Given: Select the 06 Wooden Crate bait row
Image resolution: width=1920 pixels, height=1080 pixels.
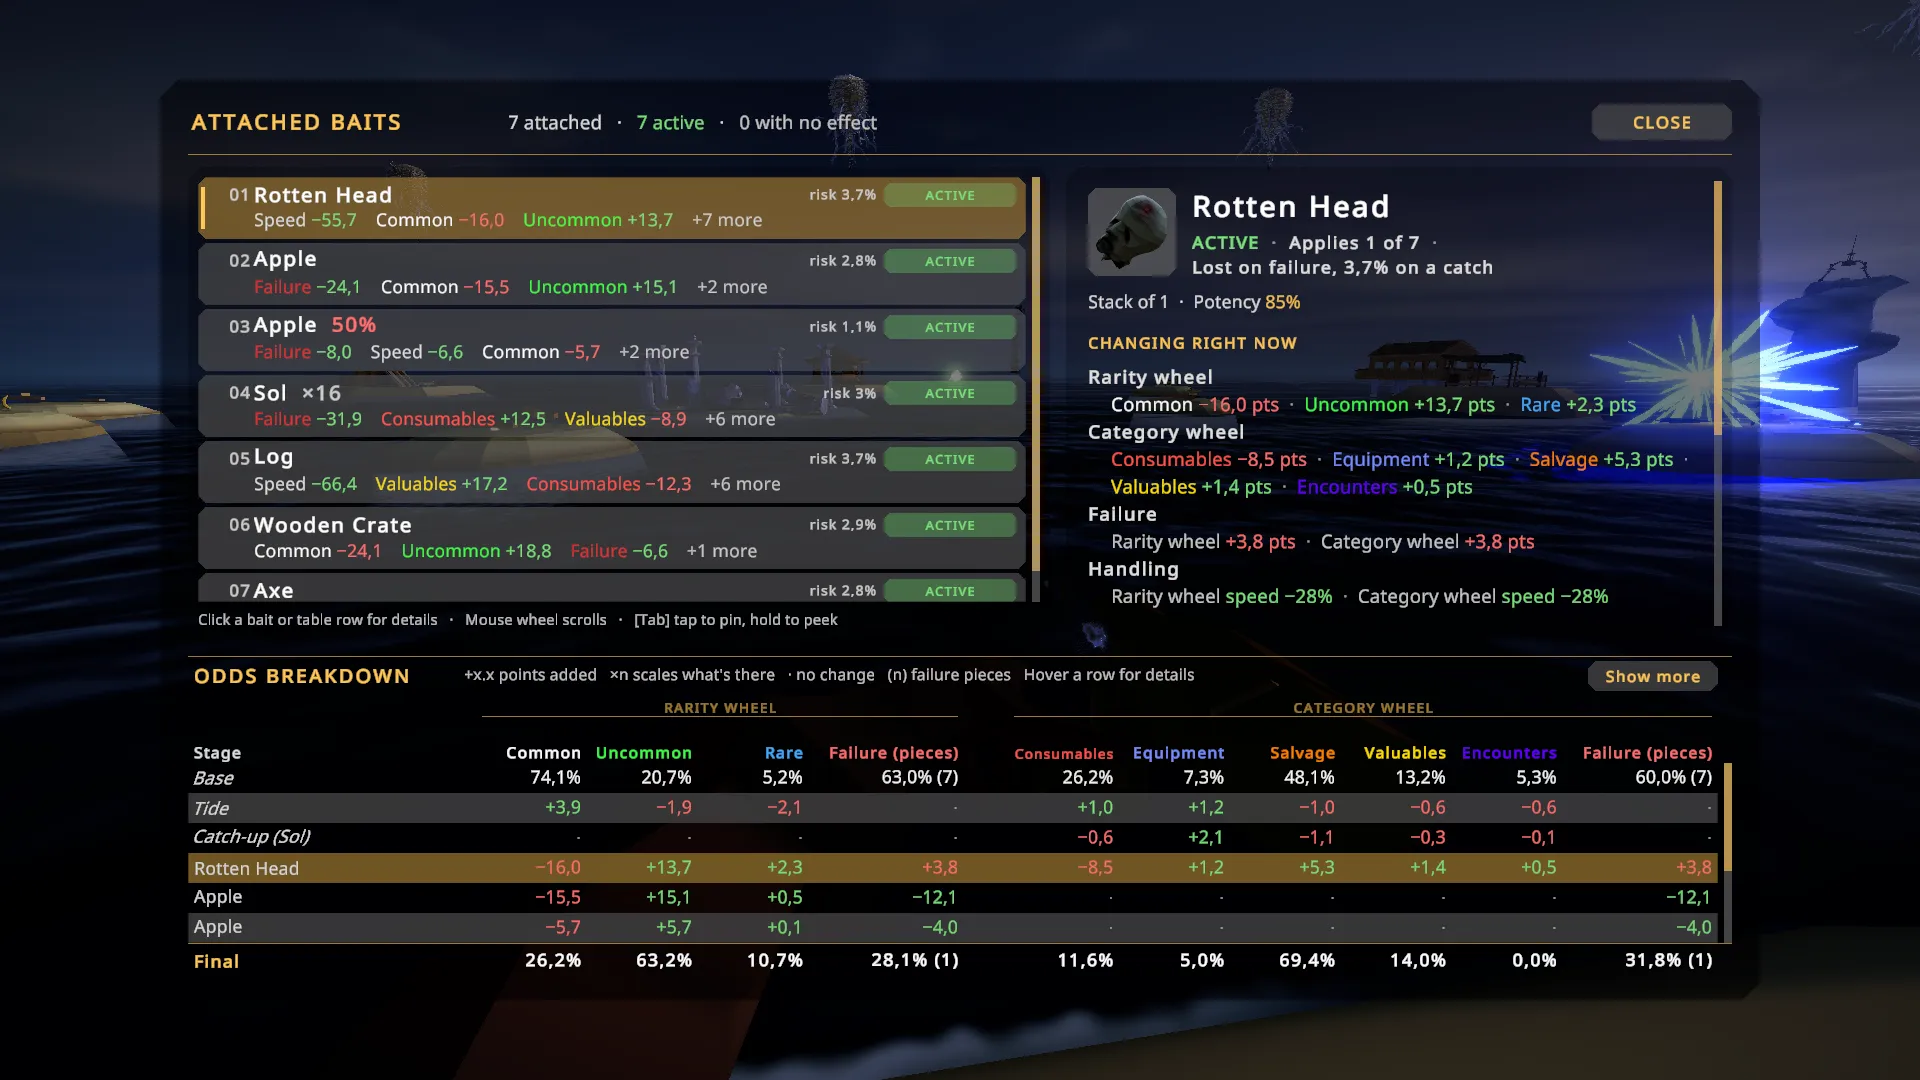Looking at the screenshot, I should (612, 538).
